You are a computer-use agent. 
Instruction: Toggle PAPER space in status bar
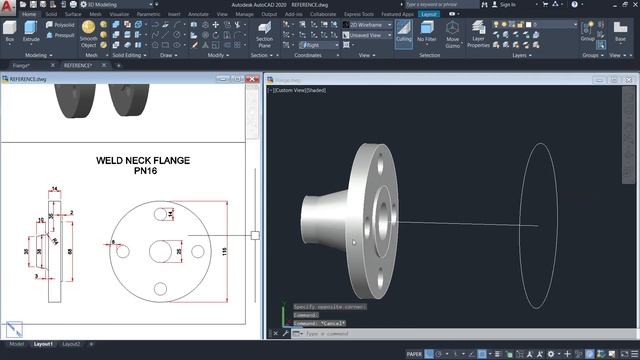[414, 354]
